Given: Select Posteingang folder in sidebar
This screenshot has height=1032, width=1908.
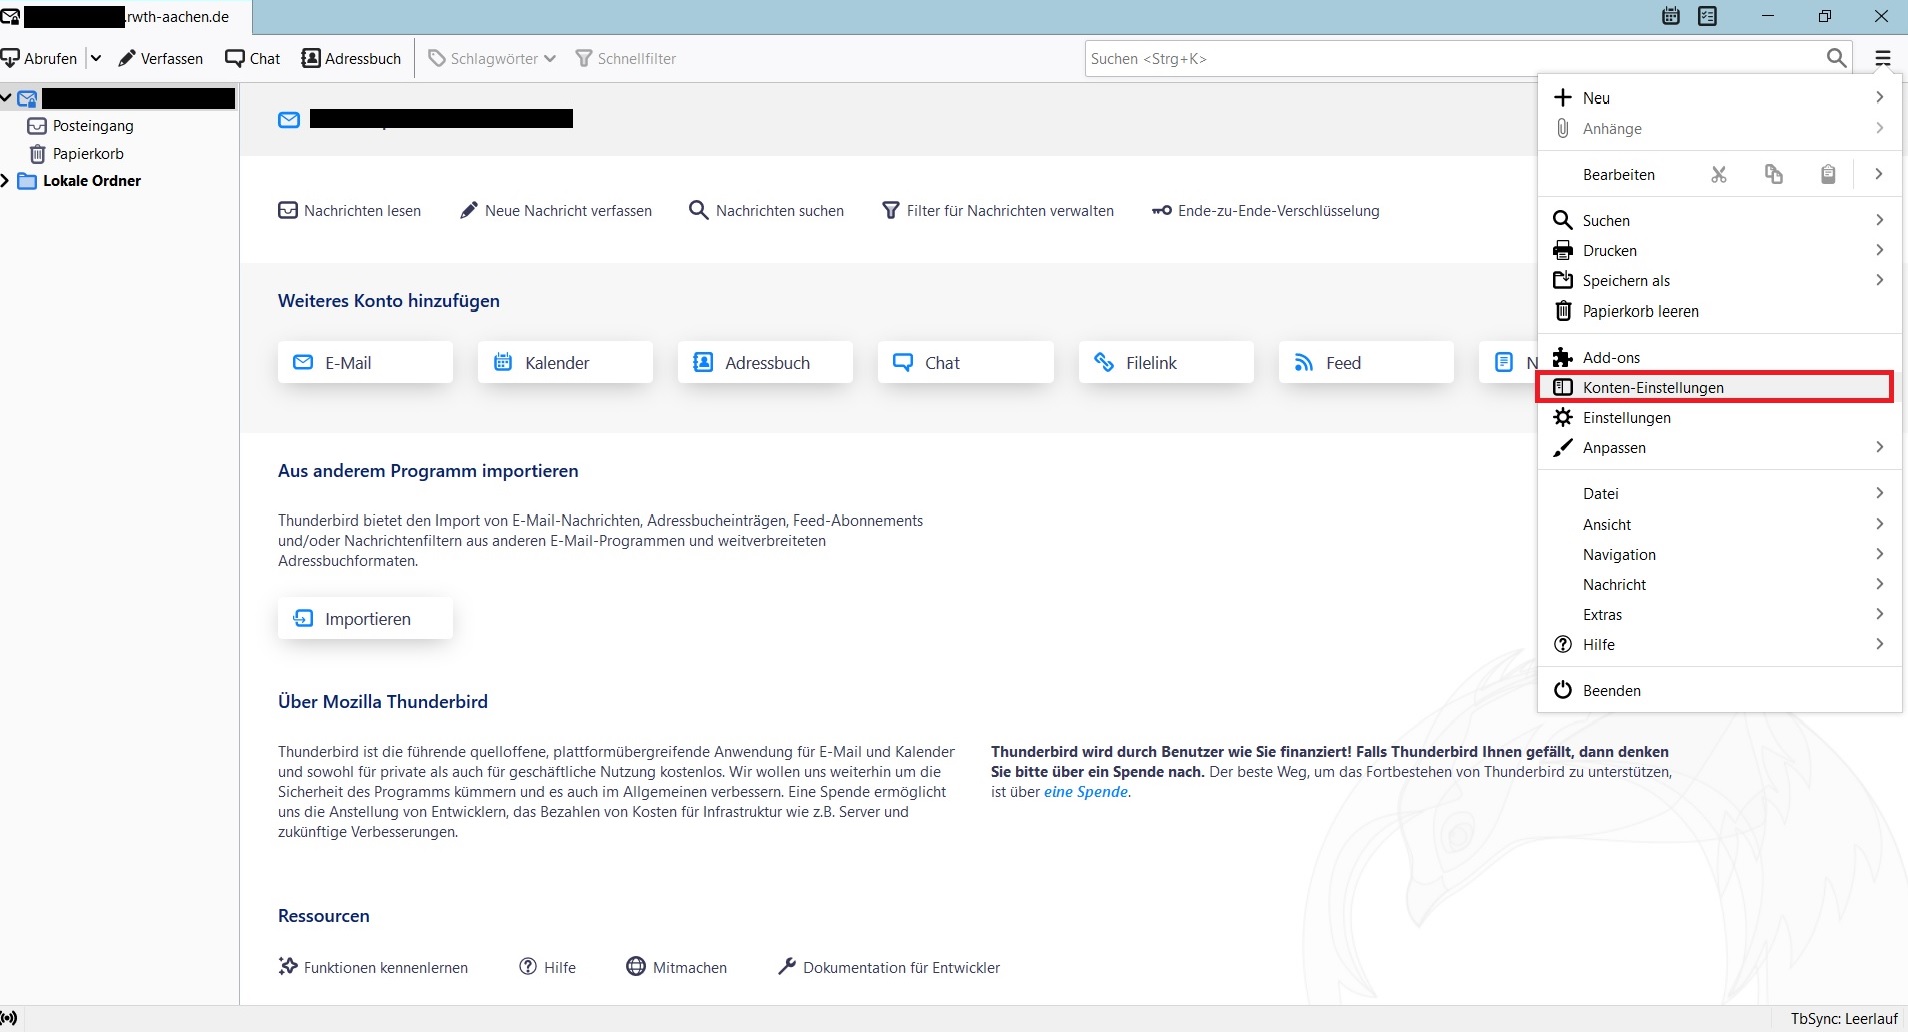Looking at the screenshot, I should 92,126.
